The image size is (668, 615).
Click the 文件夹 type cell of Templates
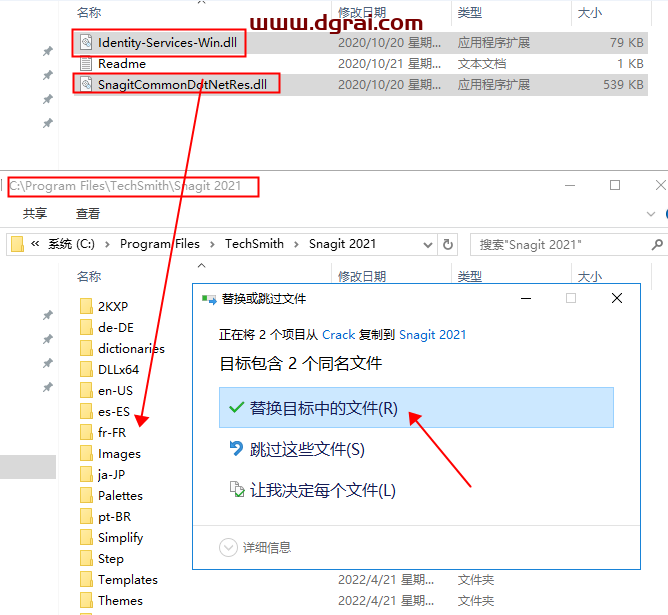tap(476, 580)
